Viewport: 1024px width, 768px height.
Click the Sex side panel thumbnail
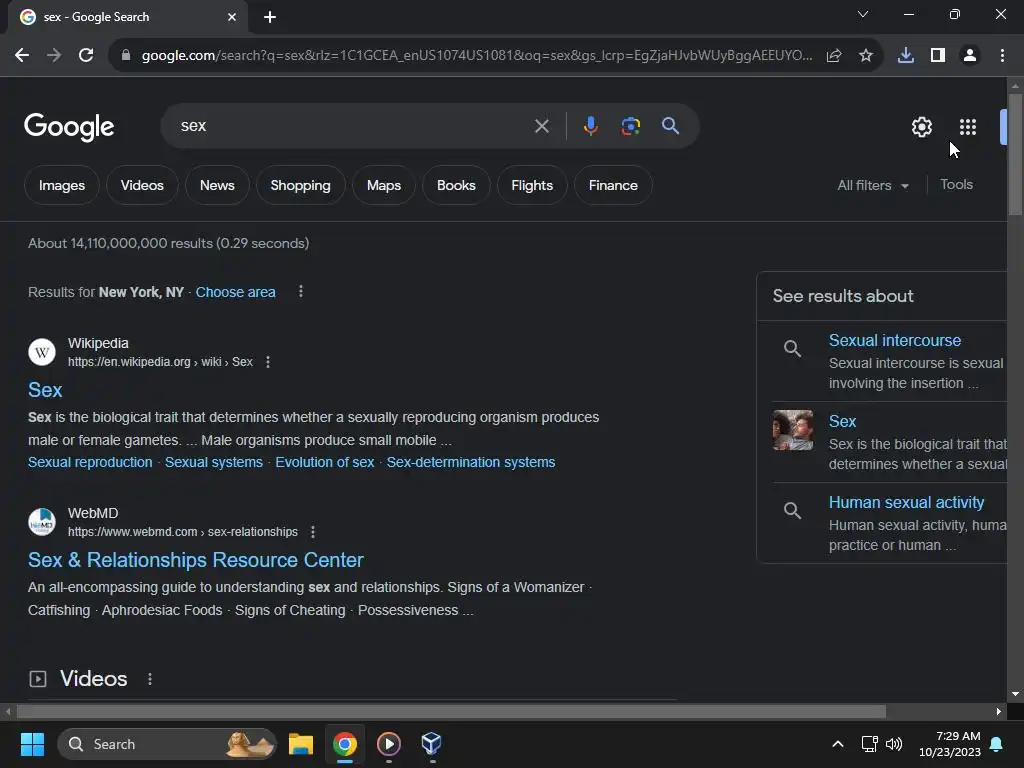(x=793, y=430)
